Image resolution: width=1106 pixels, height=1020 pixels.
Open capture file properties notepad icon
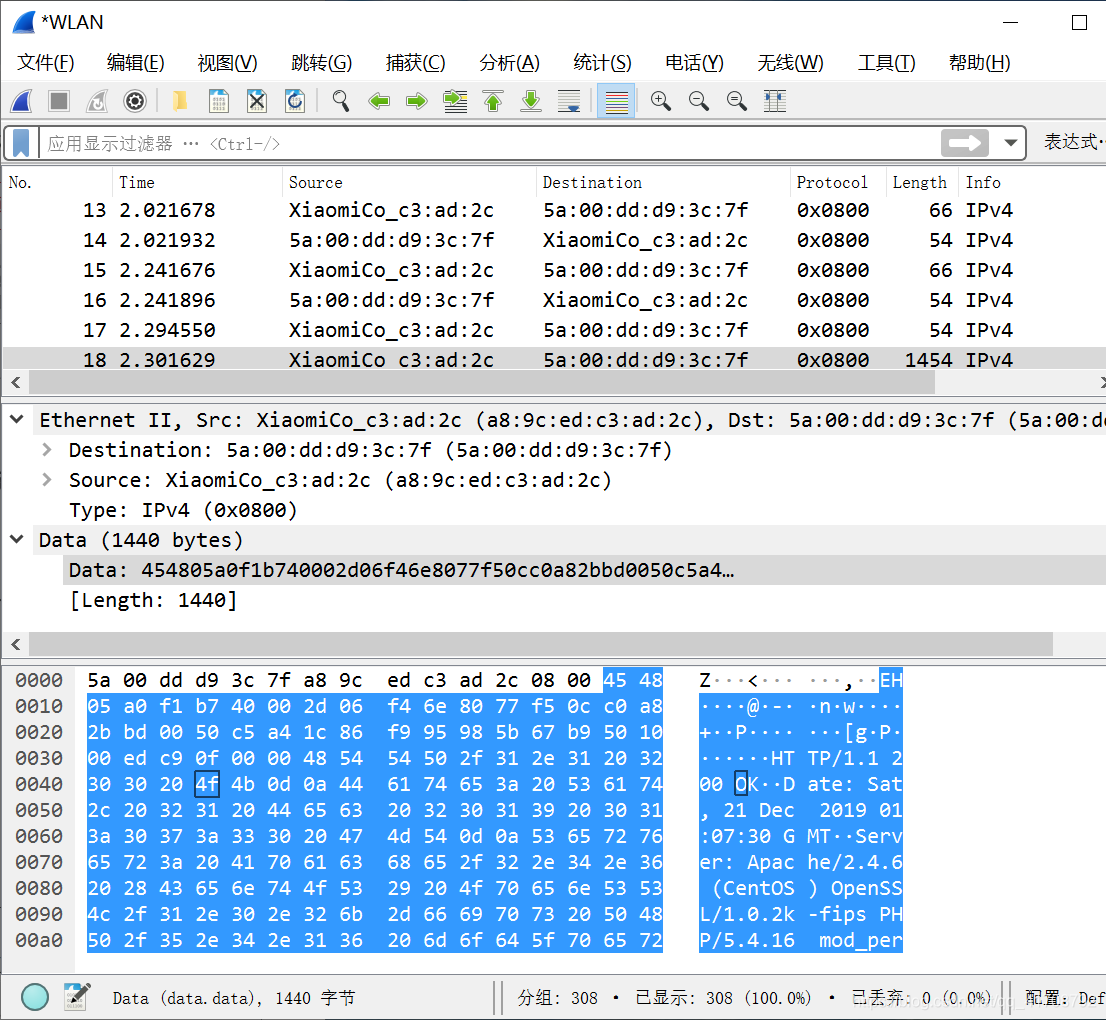point(78,996)
